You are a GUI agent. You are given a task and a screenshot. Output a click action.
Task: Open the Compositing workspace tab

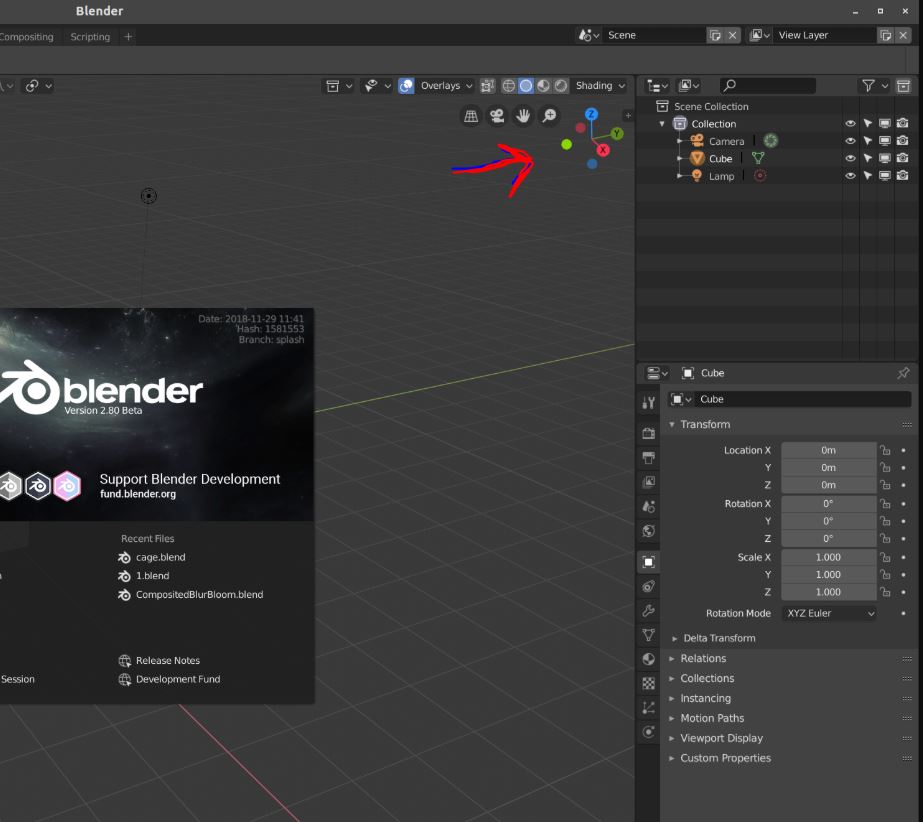26,37
